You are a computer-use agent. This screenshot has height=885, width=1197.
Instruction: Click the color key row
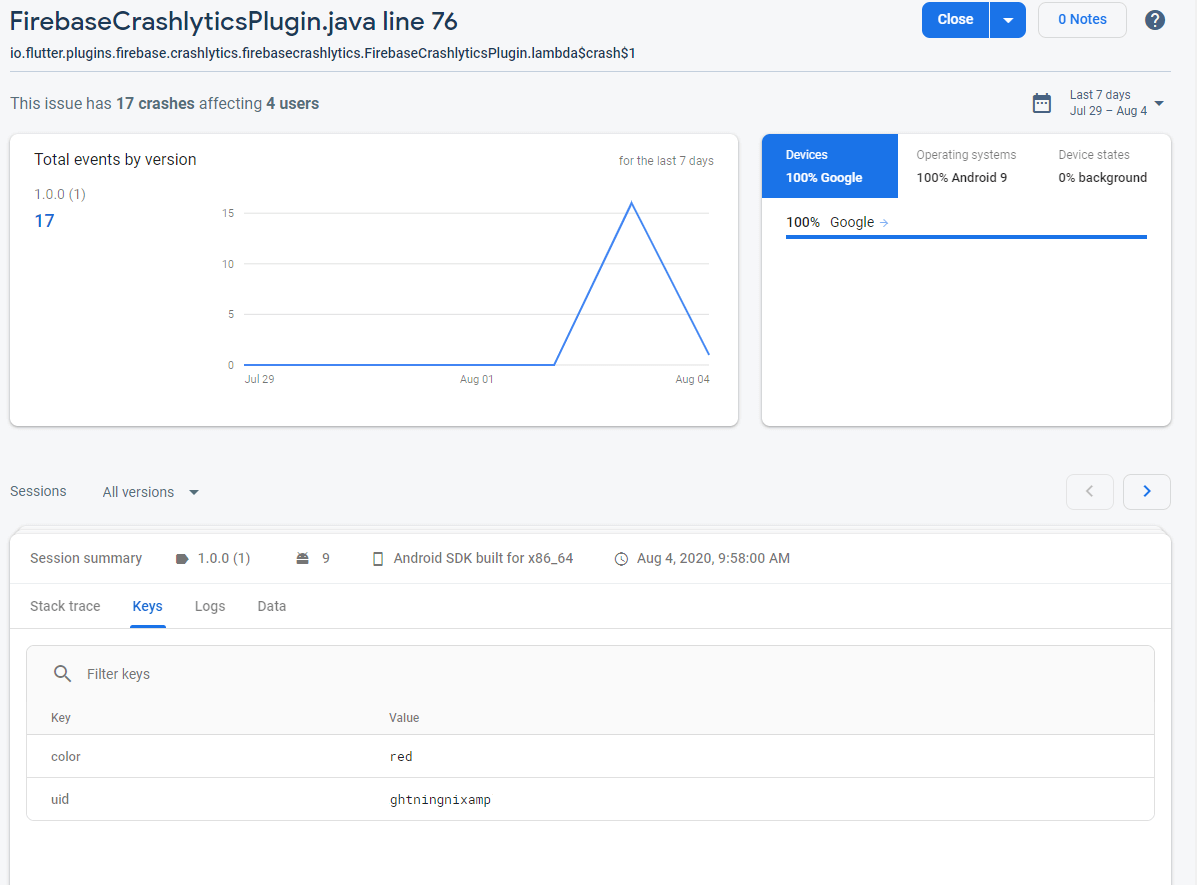[590, 757]
